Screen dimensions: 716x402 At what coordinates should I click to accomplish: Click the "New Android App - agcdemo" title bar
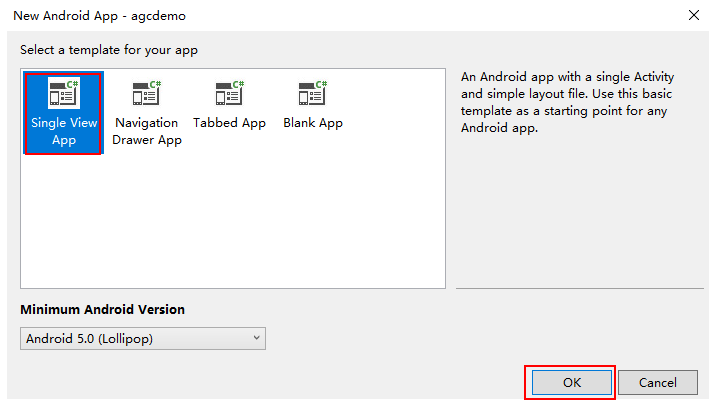pyautogui.click(x=300, y=16)
